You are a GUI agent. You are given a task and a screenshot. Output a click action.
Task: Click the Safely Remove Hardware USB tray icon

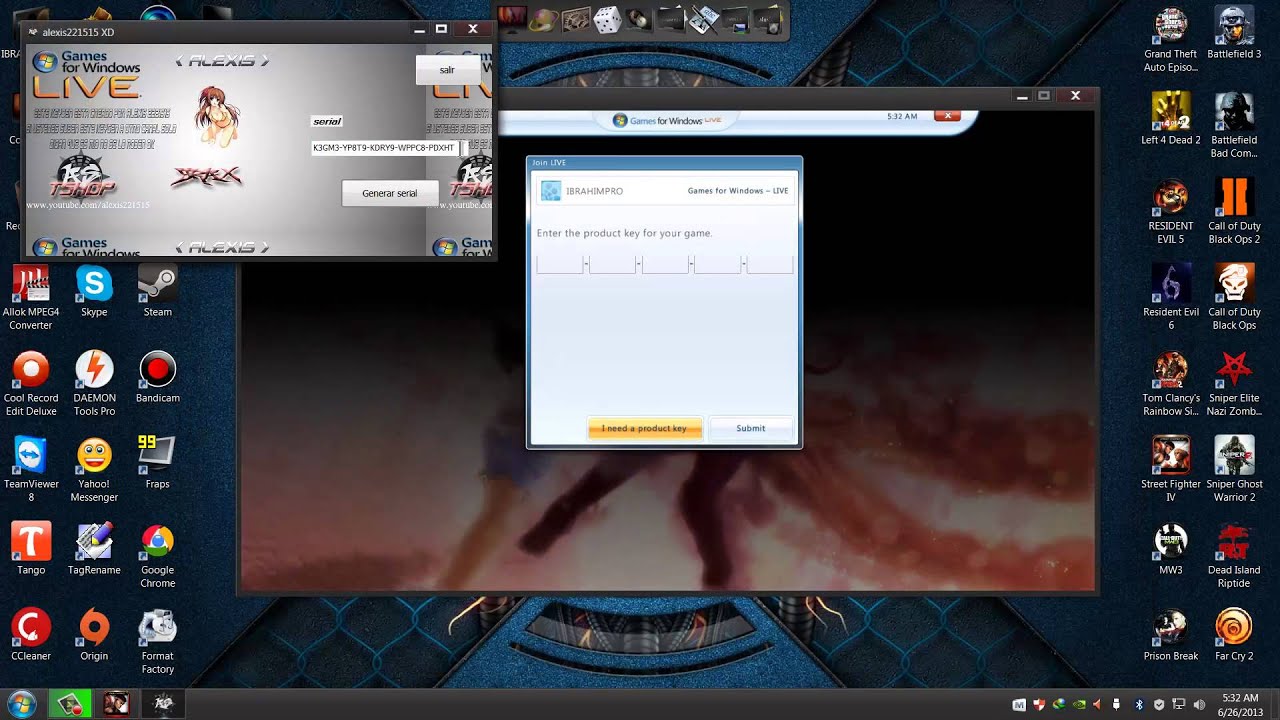click(1118, 704)
